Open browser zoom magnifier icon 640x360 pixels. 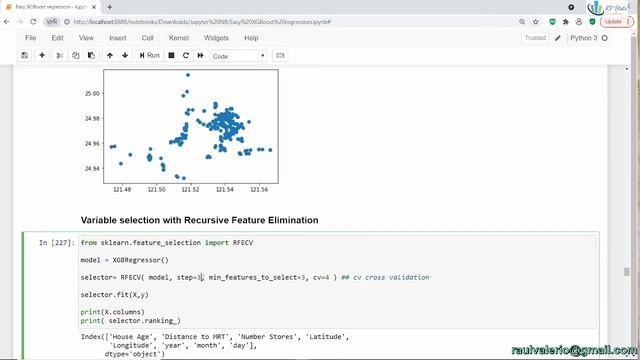coord(522,22)
